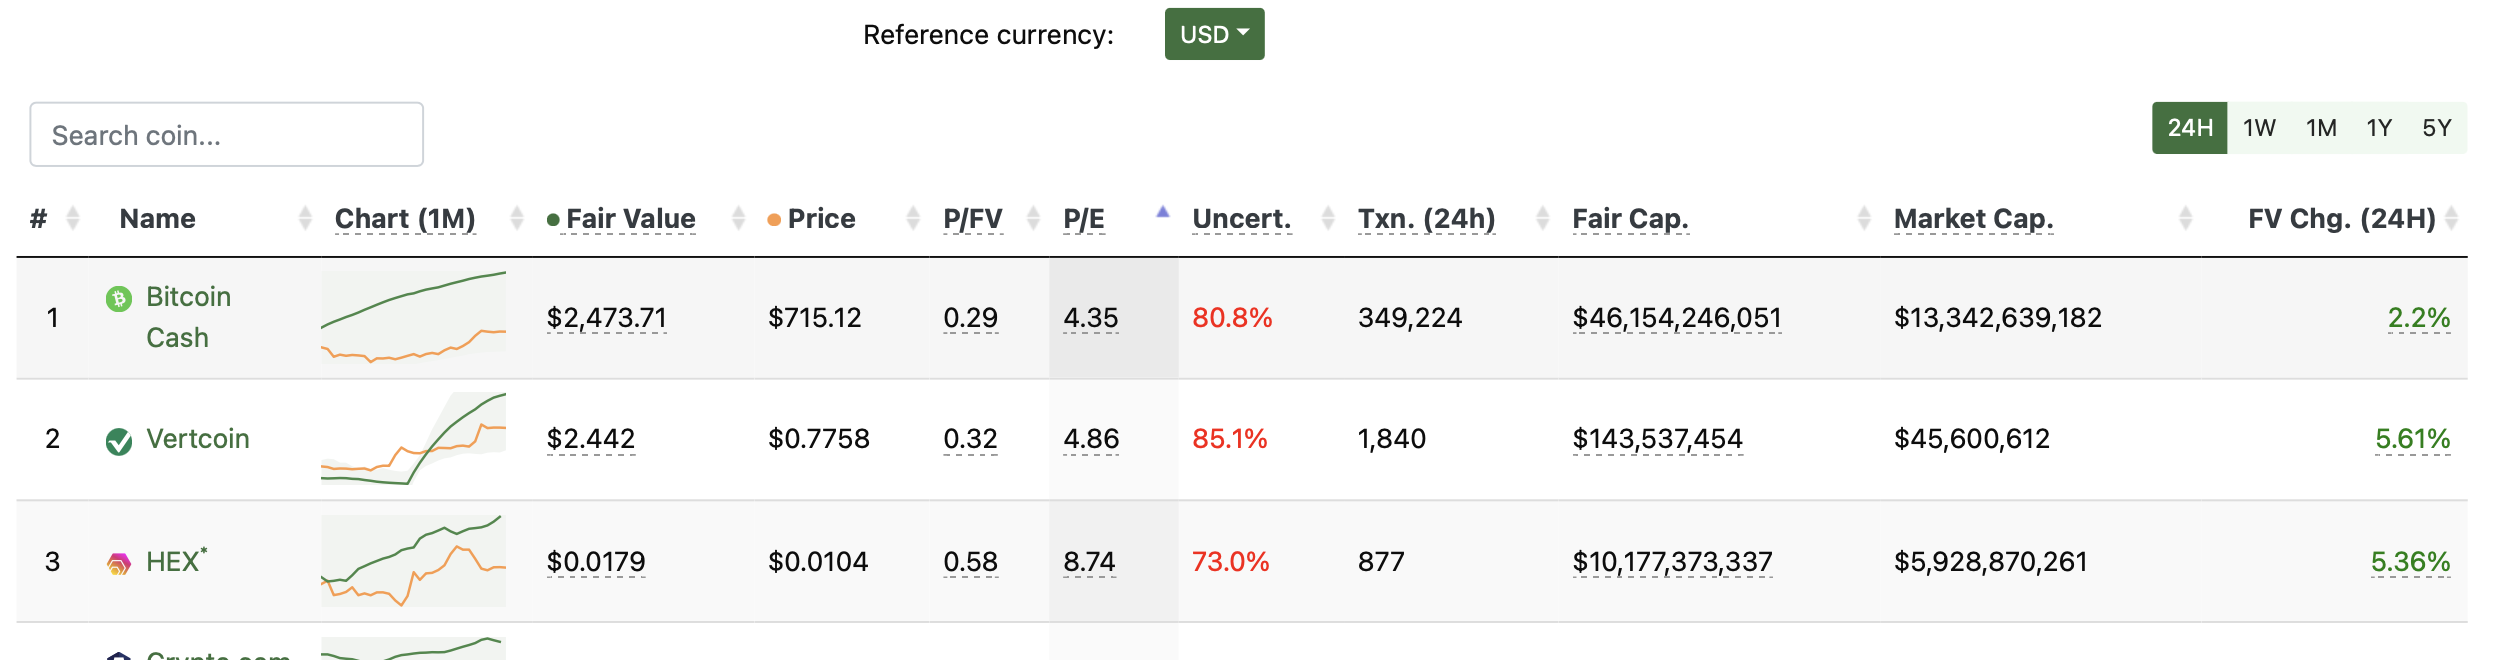Switch time range to 1W
The image size is (2518, 660).
(x=2258, y=128)
